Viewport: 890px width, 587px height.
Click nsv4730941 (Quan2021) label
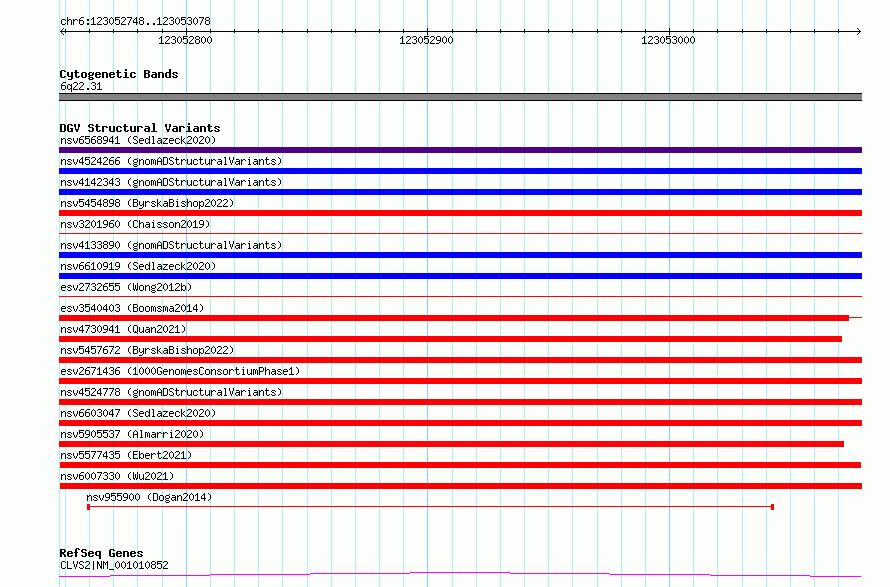(x=123, y=329)
